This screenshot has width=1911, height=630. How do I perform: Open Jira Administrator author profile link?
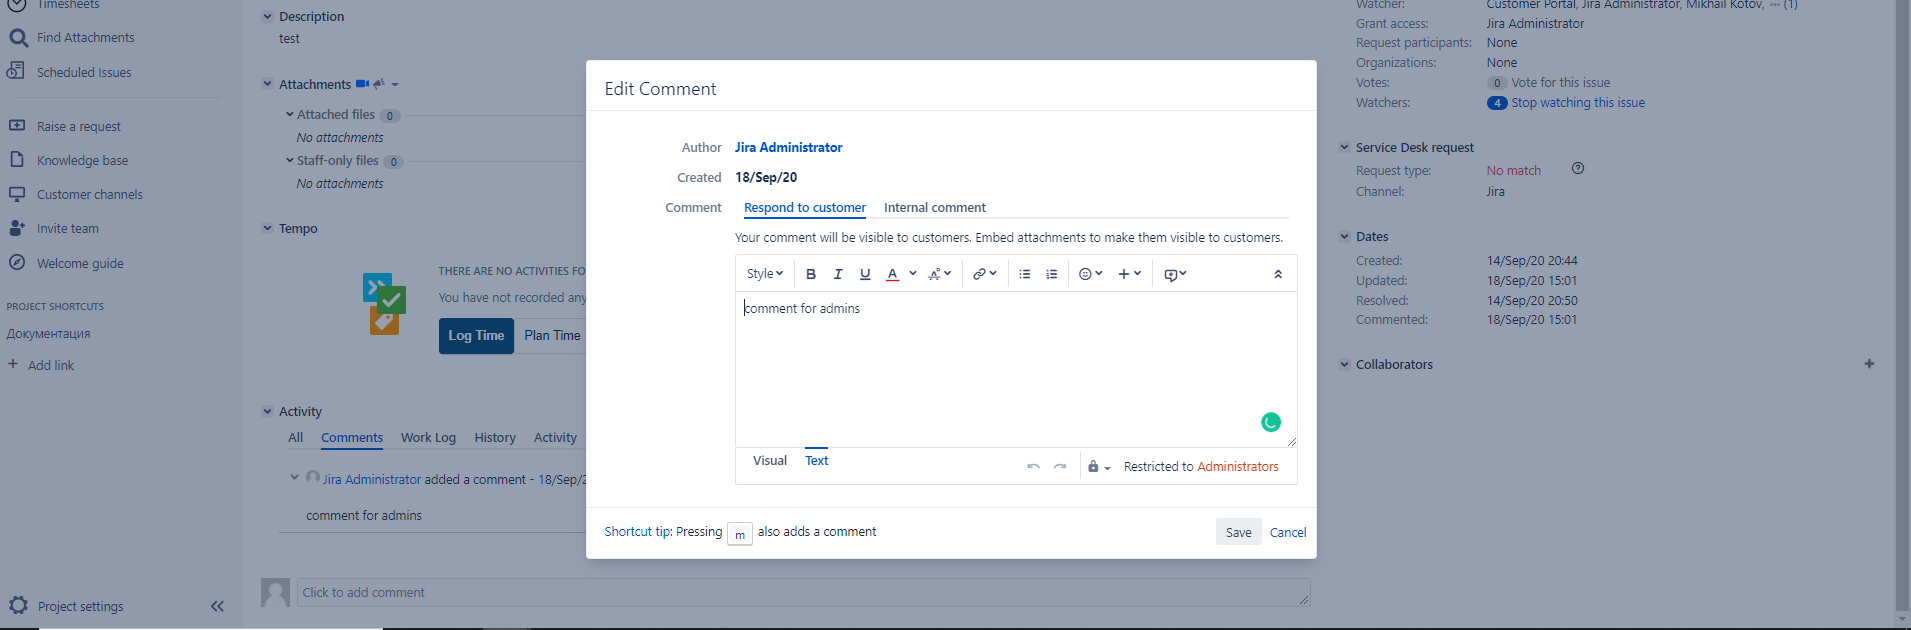(x=789, y=147)
